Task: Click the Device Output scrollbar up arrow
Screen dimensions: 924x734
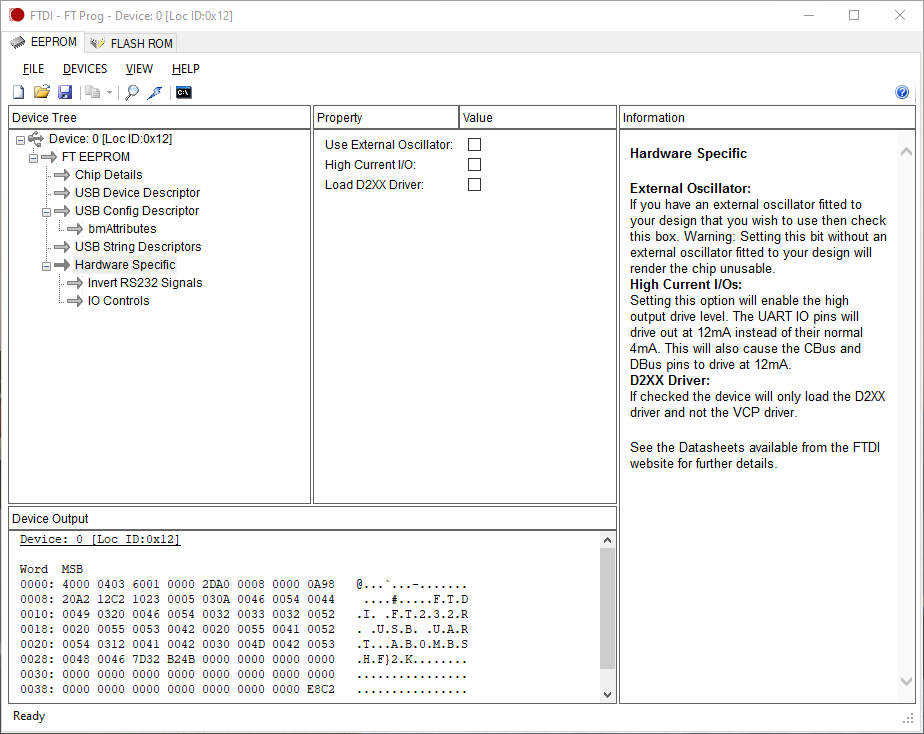Action: (608, 540)
